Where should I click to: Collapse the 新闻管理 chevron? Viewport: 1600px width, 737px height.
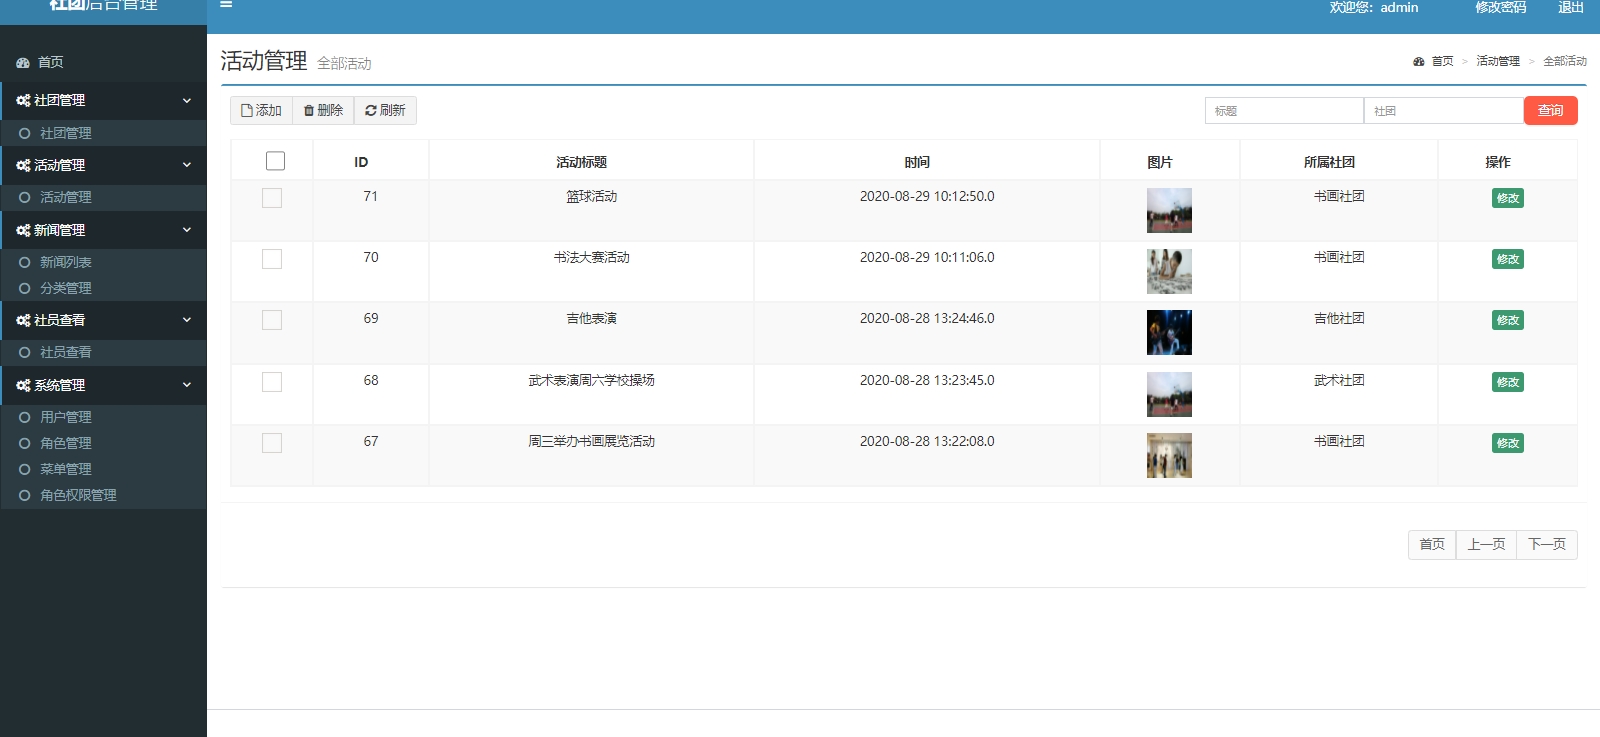[186, 230]
